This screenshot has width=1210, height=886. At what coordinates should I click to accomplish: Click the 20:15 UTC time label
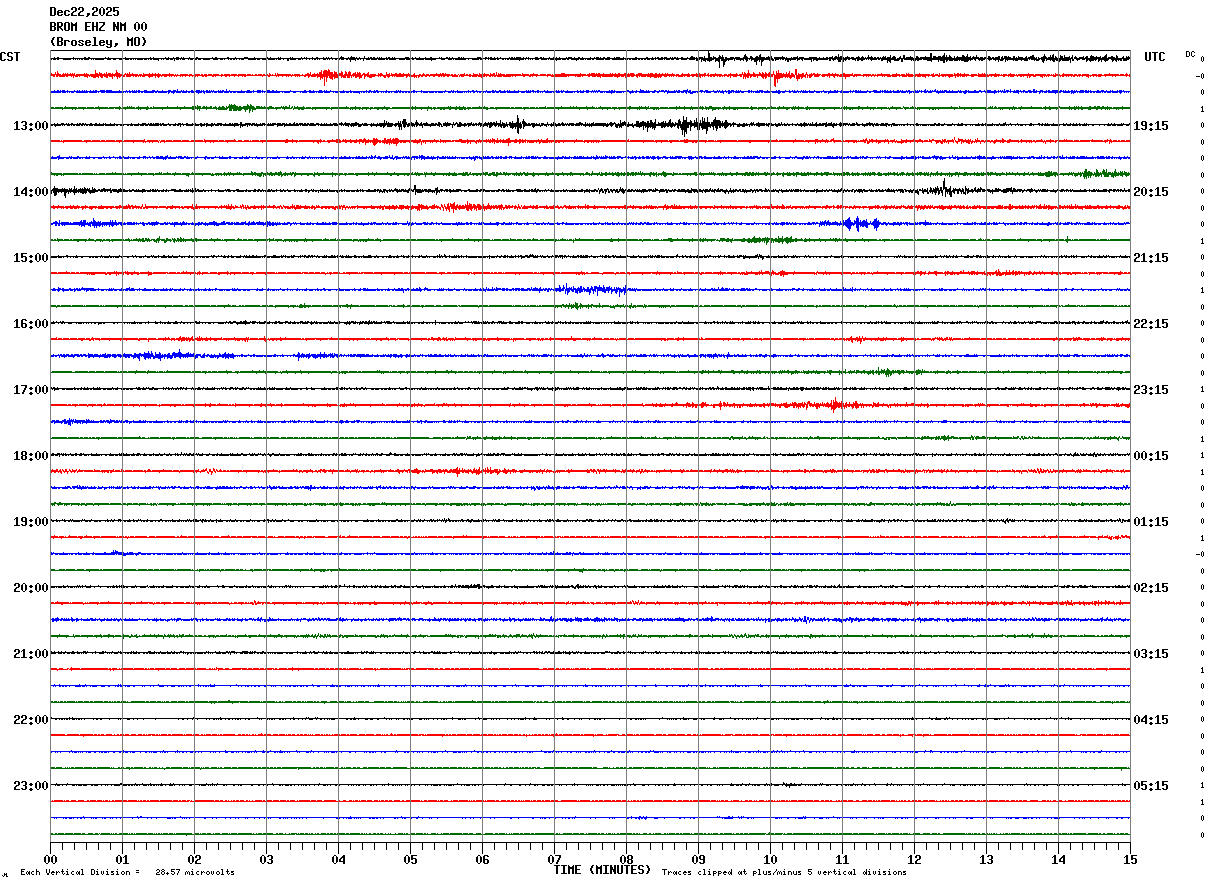1151,192
